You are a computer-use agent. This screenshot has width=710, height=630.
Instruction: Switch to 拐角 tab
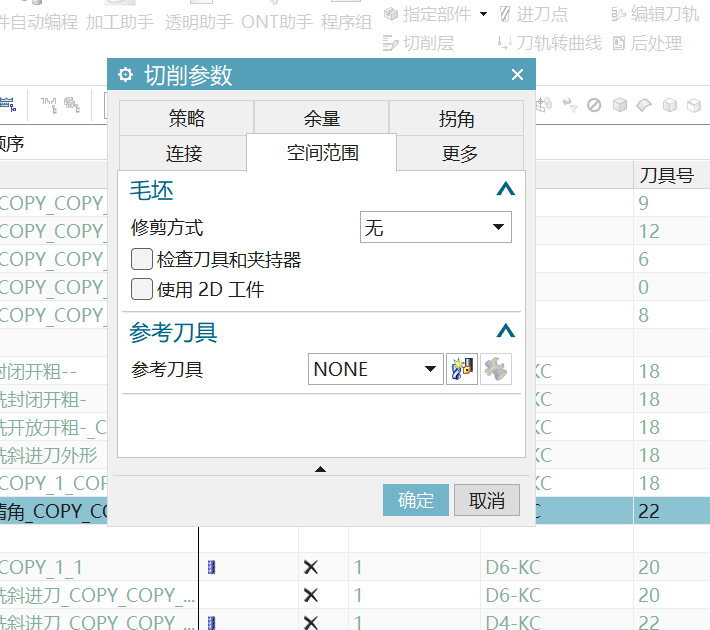(456, 118)
